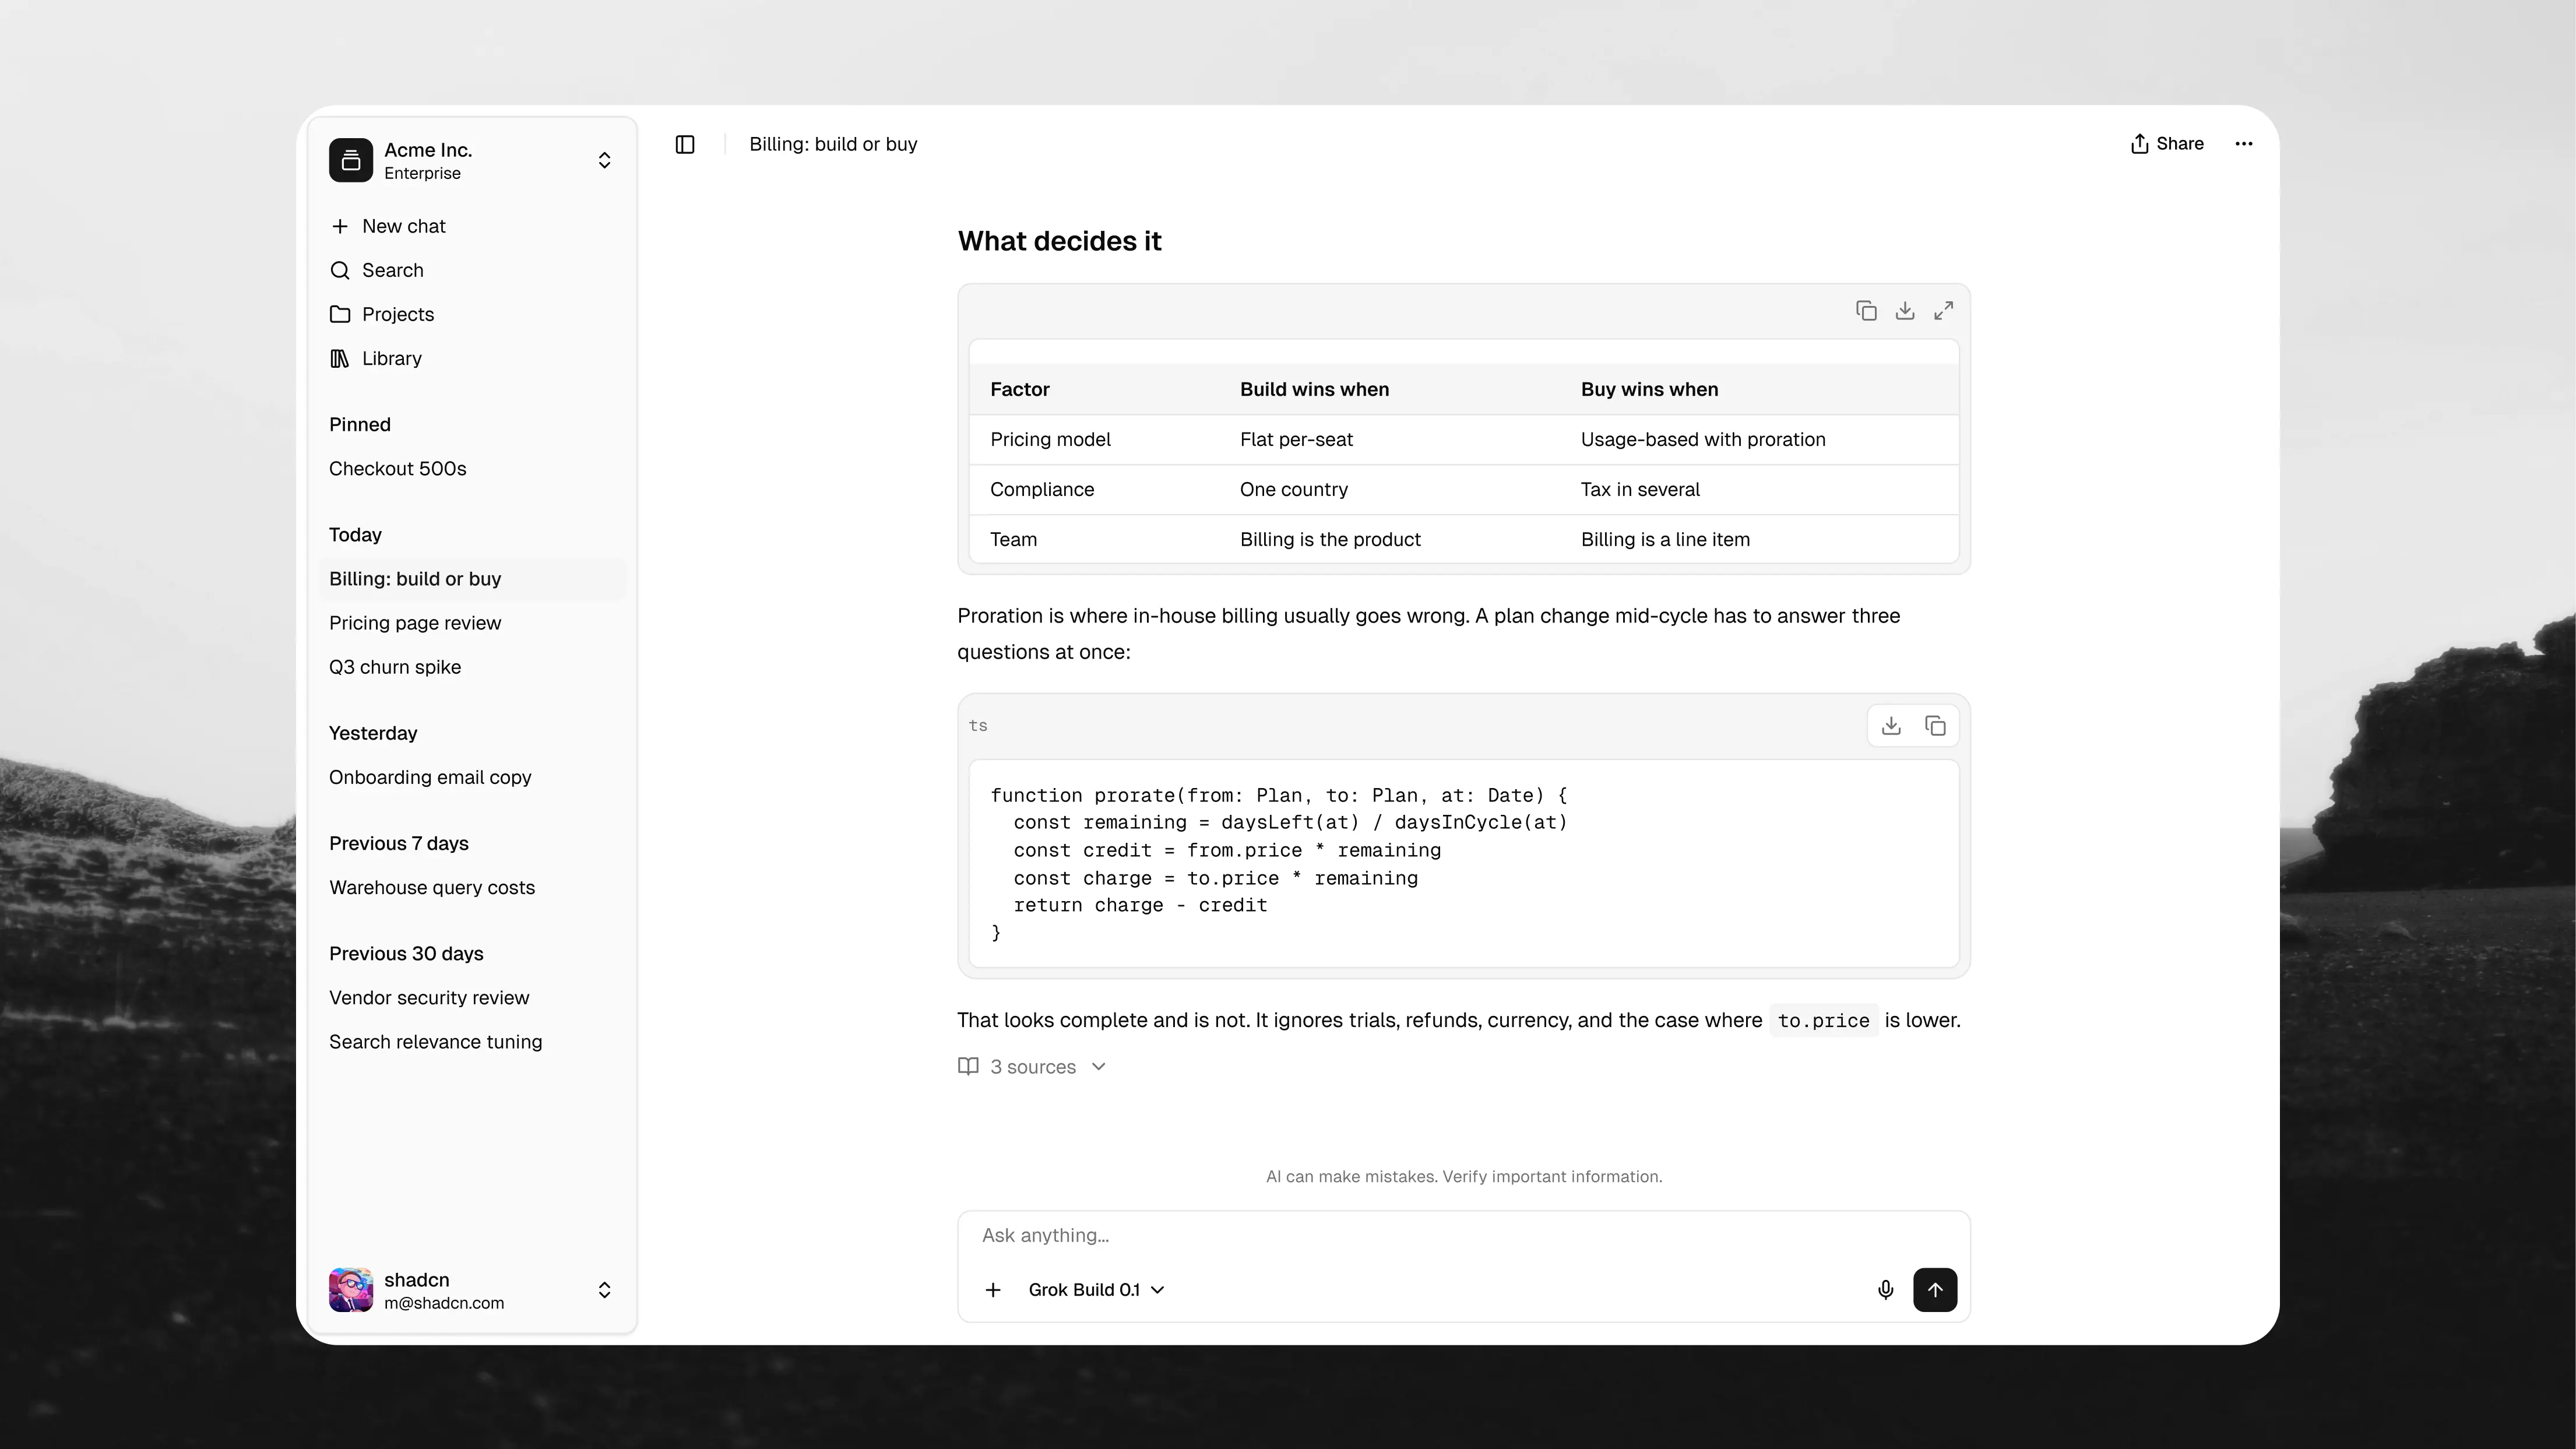Download the ts code block
The width and height of the screenshot is (2576, 1449).
click(1891, 726)
